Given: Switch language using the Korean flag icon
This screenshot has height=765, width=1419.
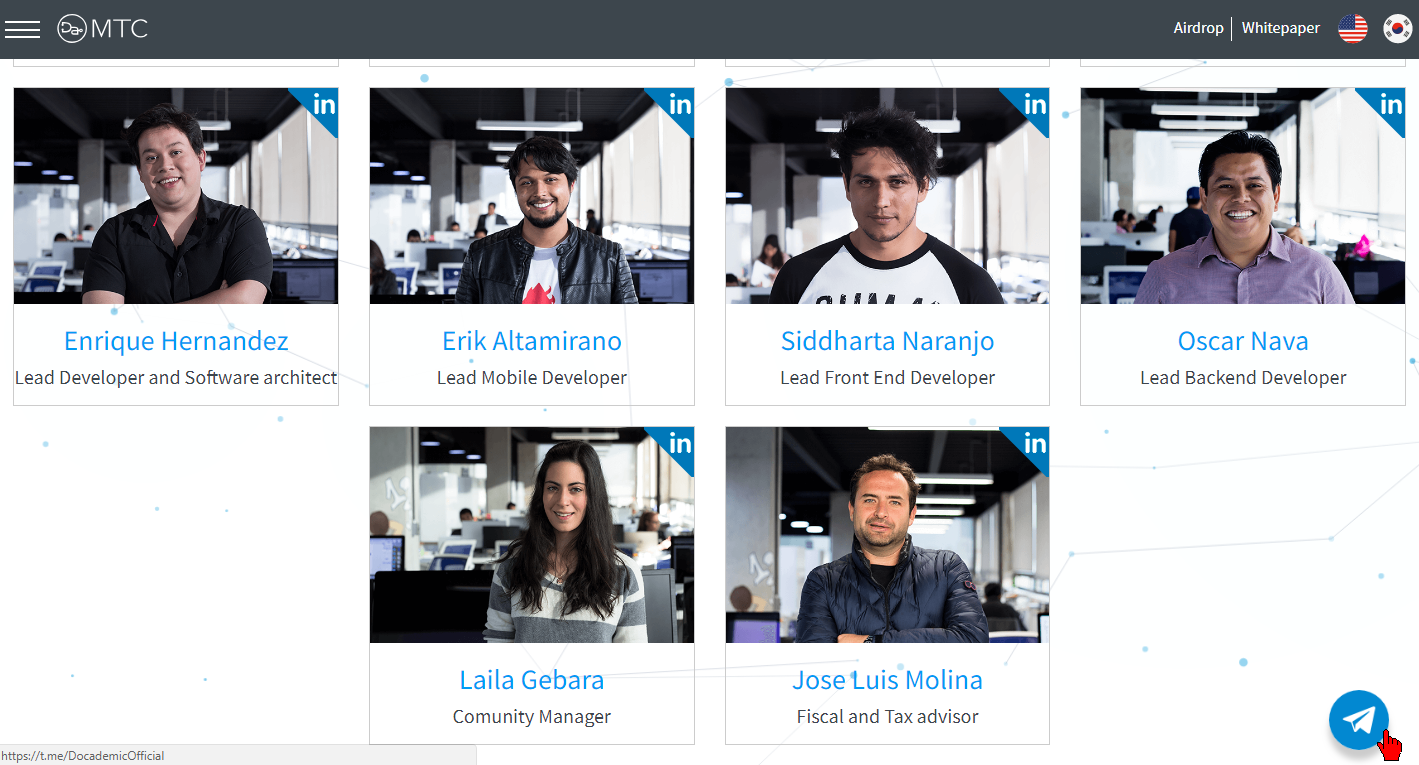Looking at the screenshot, I should pos(1398,29).
